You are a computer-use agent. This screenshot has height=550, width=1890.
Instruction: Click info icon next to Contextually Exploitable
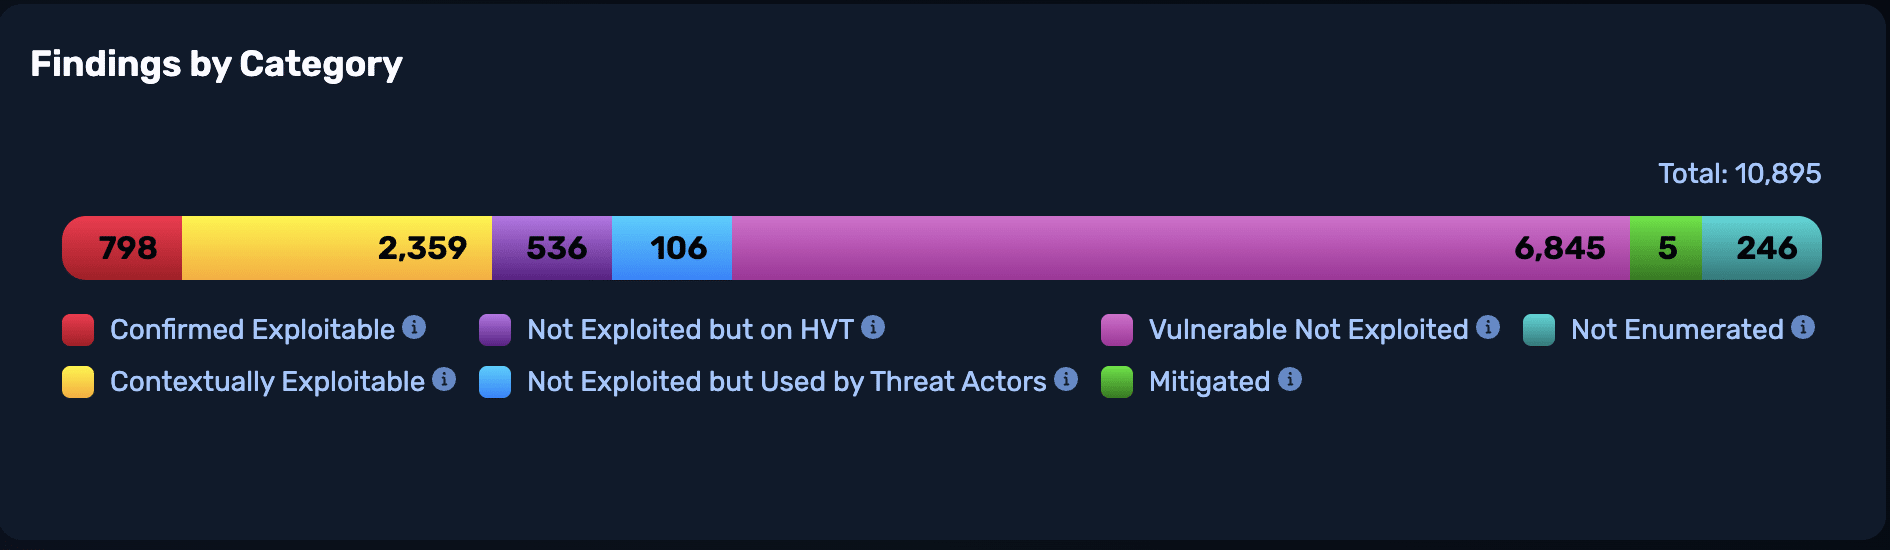pyautogui.click(x=444, y=379)
